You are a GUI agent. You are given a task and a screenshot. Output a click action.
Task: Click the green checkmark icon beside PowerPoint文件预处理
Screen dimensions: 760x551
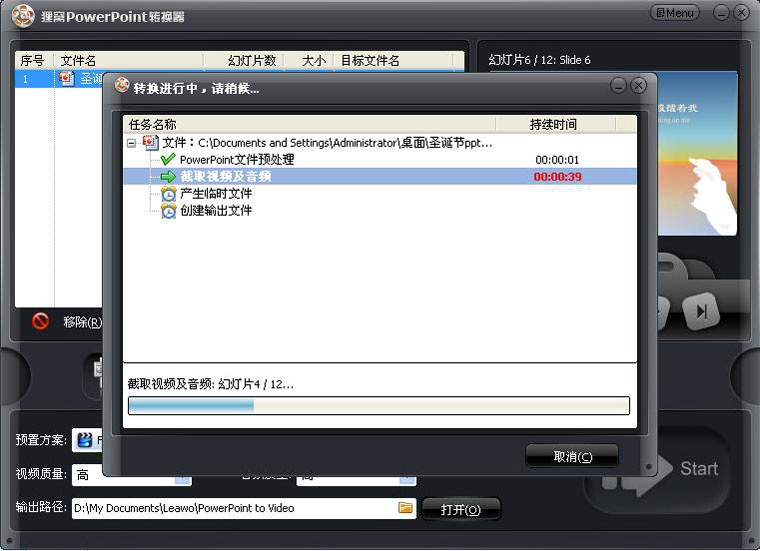click(x=168, y=159)
